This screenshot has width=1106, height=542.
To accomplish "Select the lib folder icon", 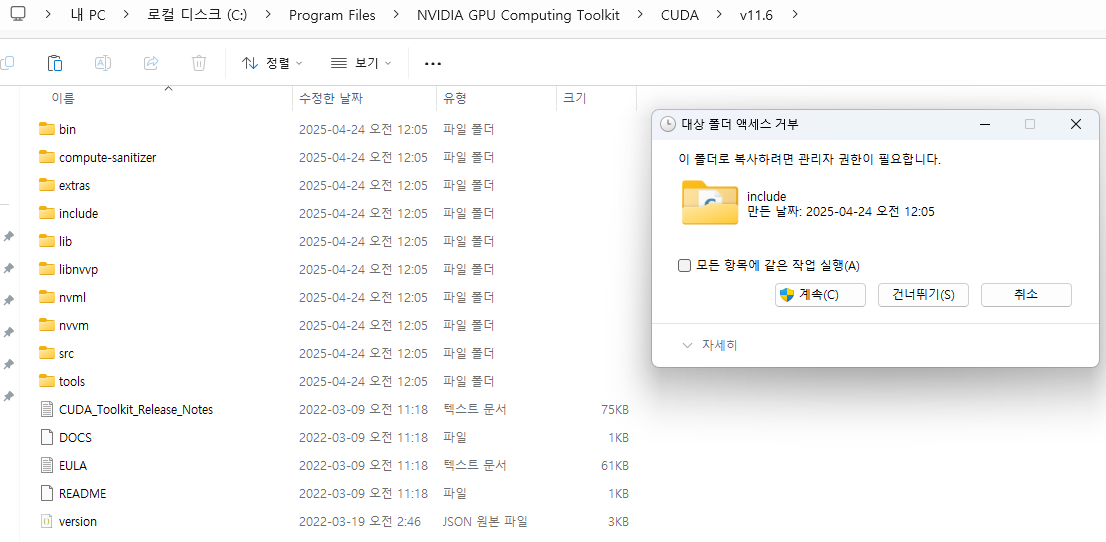I will pos(47,241).
